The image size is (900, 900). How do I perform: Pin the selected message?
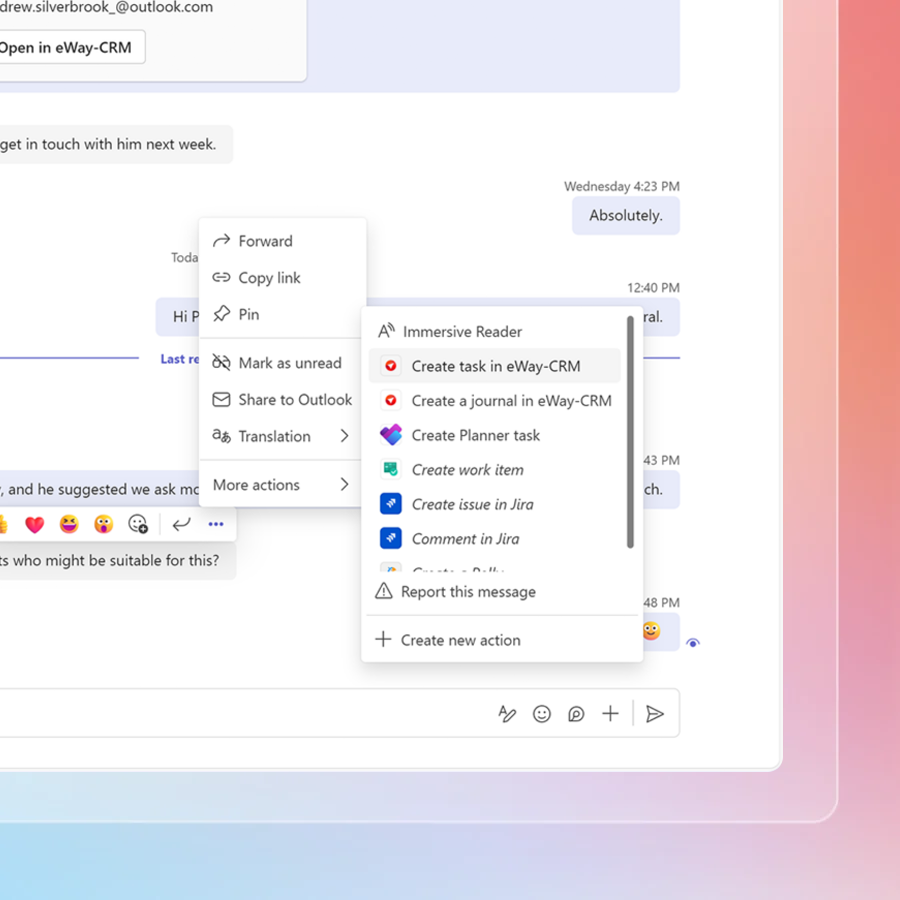(248, 314)
